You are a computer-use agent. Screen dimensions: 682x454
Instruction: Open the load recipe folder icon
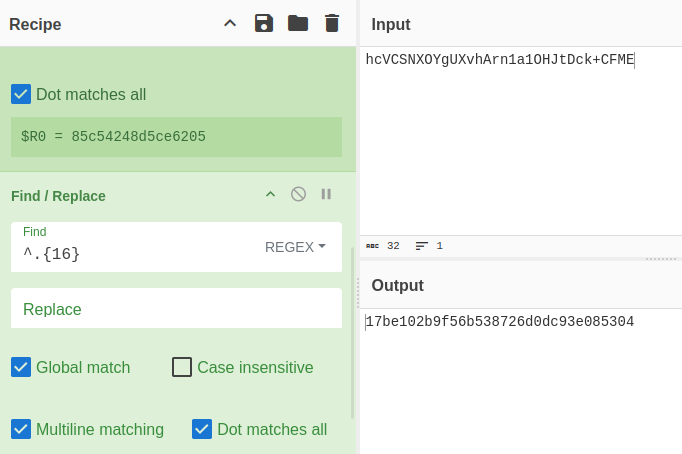tap(298, 23)
